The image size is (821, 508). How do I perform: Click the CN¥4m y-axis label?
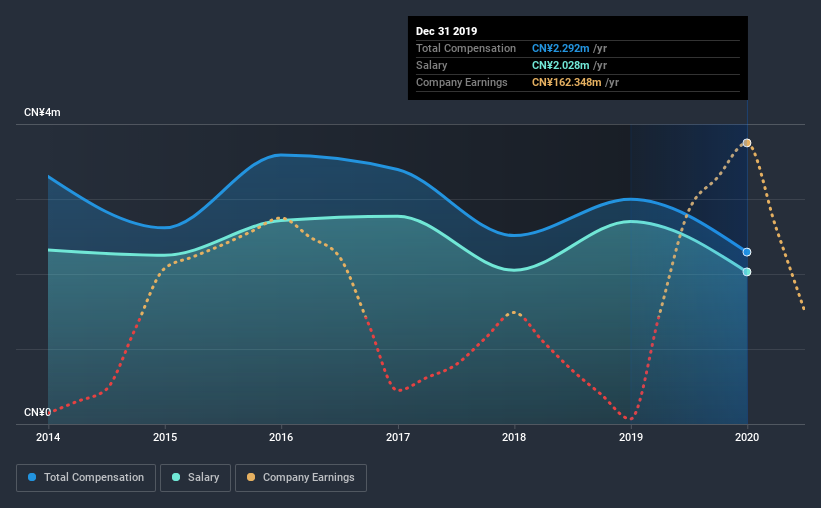(42, 113)
